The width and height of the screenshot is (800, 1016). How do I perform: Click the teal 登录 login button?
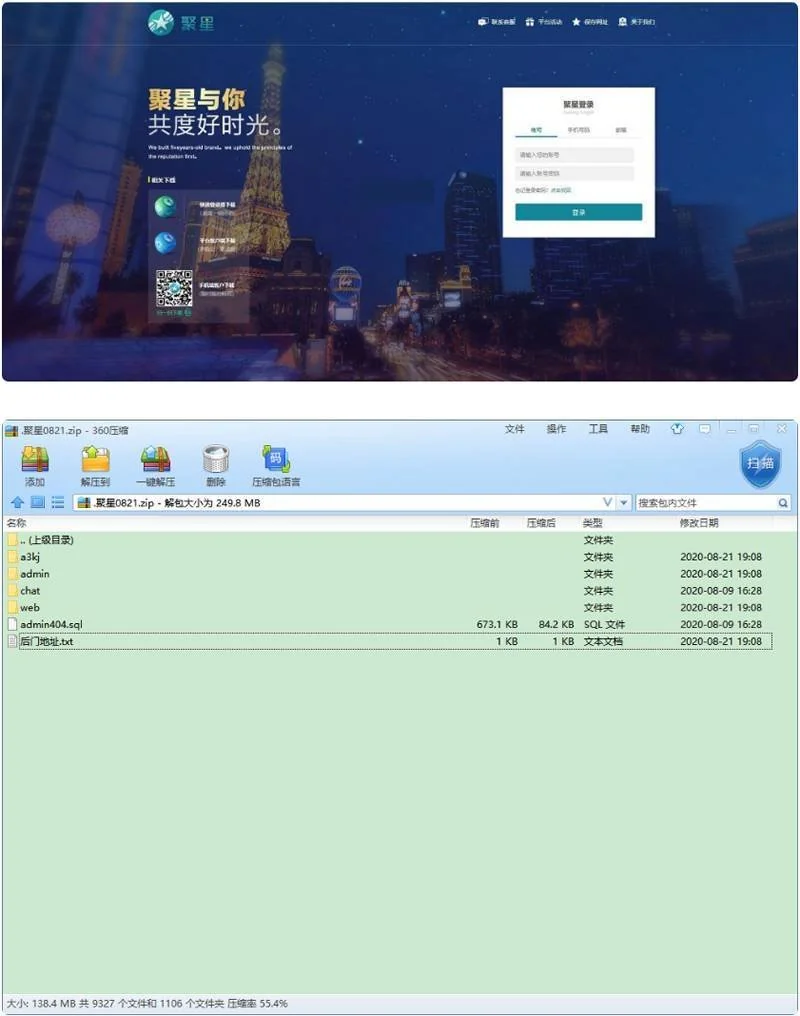(x=578, y=212)
